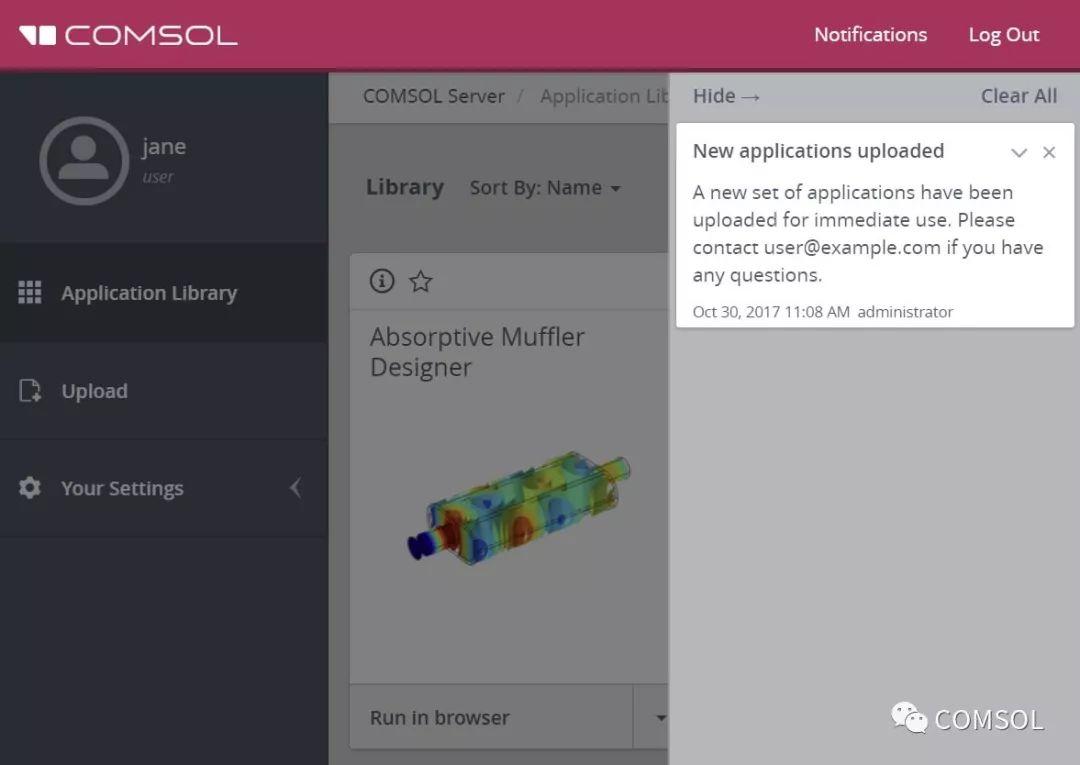This screenshot has height=765, width=1080.
Task: Click jane's profile avatar
Action: pyautogui.click(x=85, y=160)
